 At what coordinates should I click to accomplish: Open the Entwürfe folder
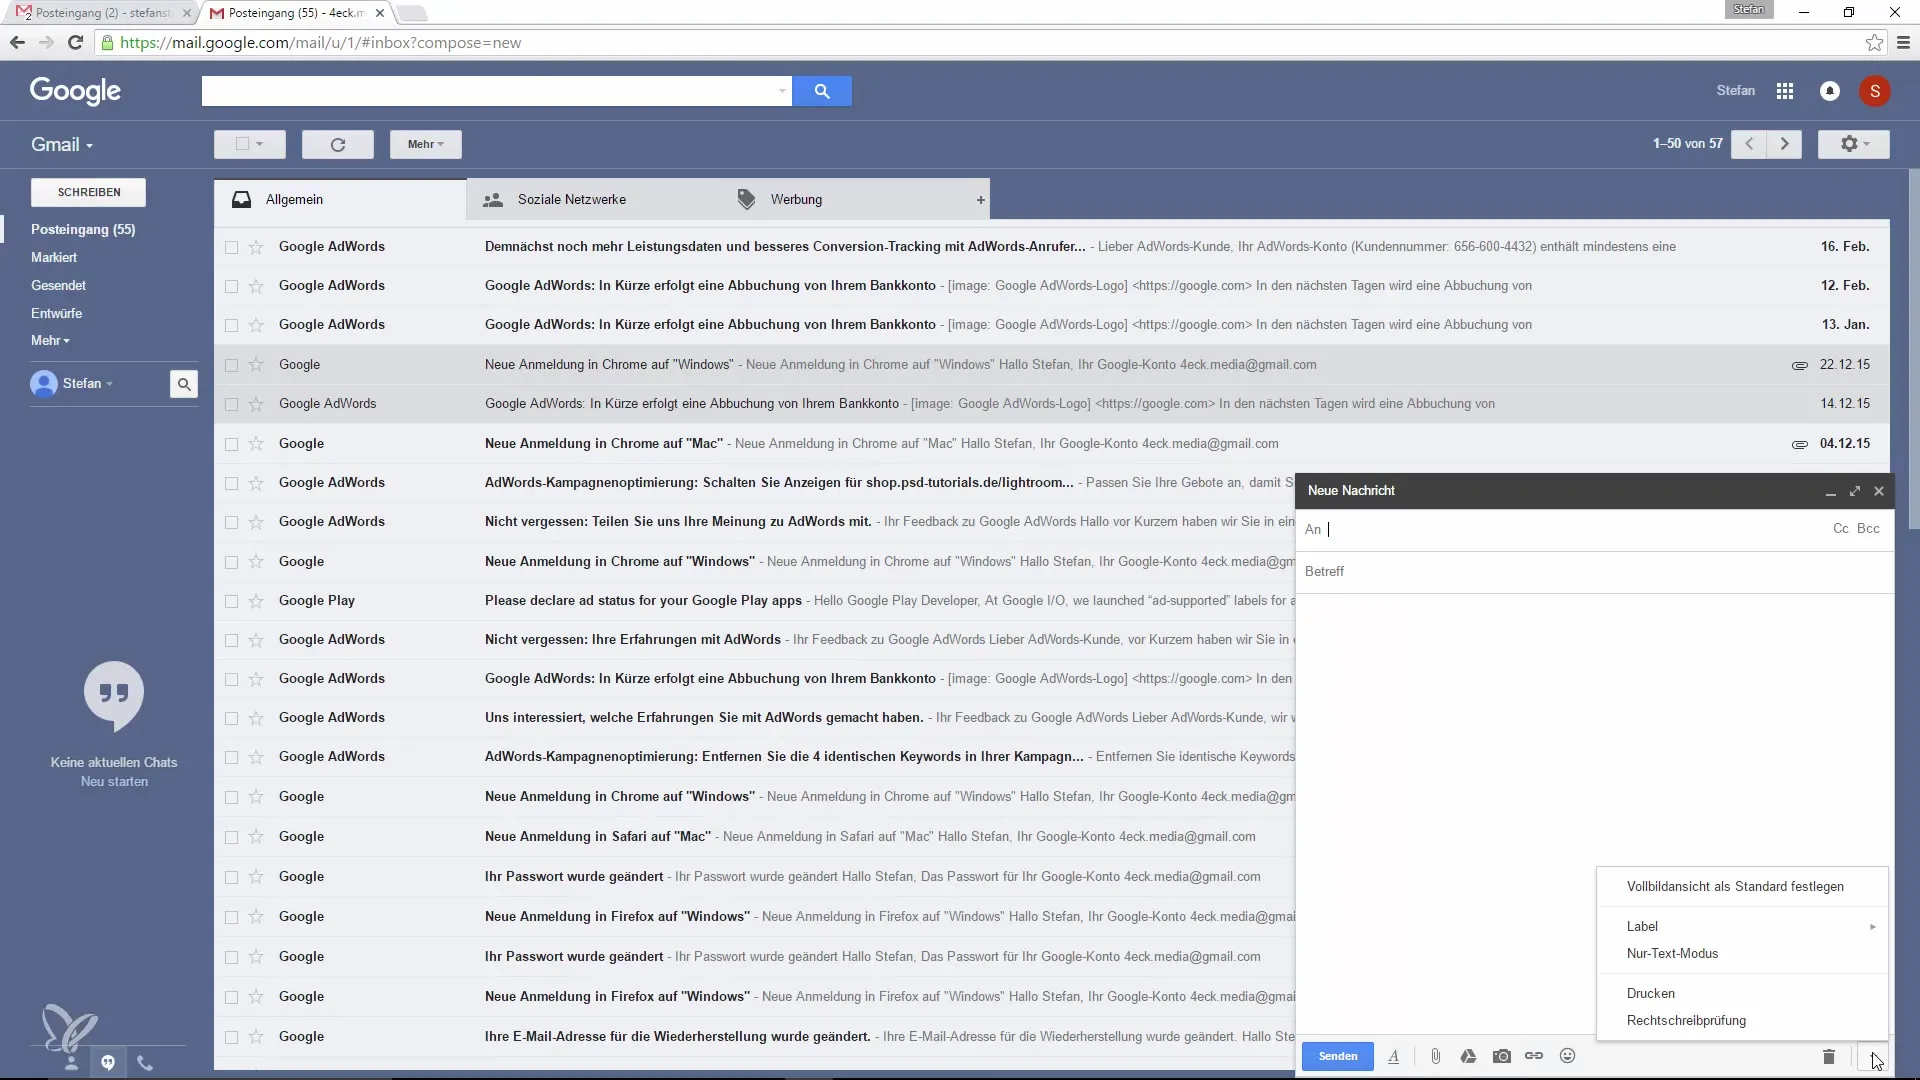pos(56,314)
